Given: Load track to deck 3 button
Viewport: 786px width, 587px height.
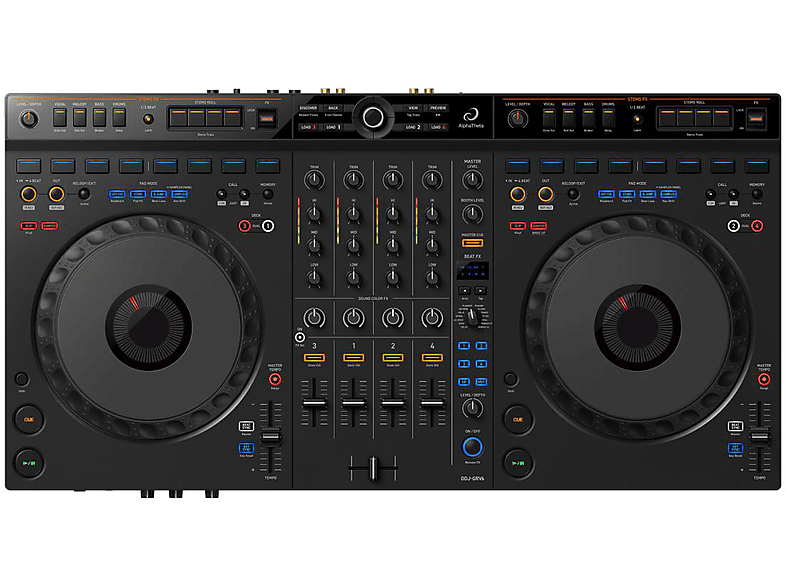Looking at the screenshot, I should pos(308,127).
